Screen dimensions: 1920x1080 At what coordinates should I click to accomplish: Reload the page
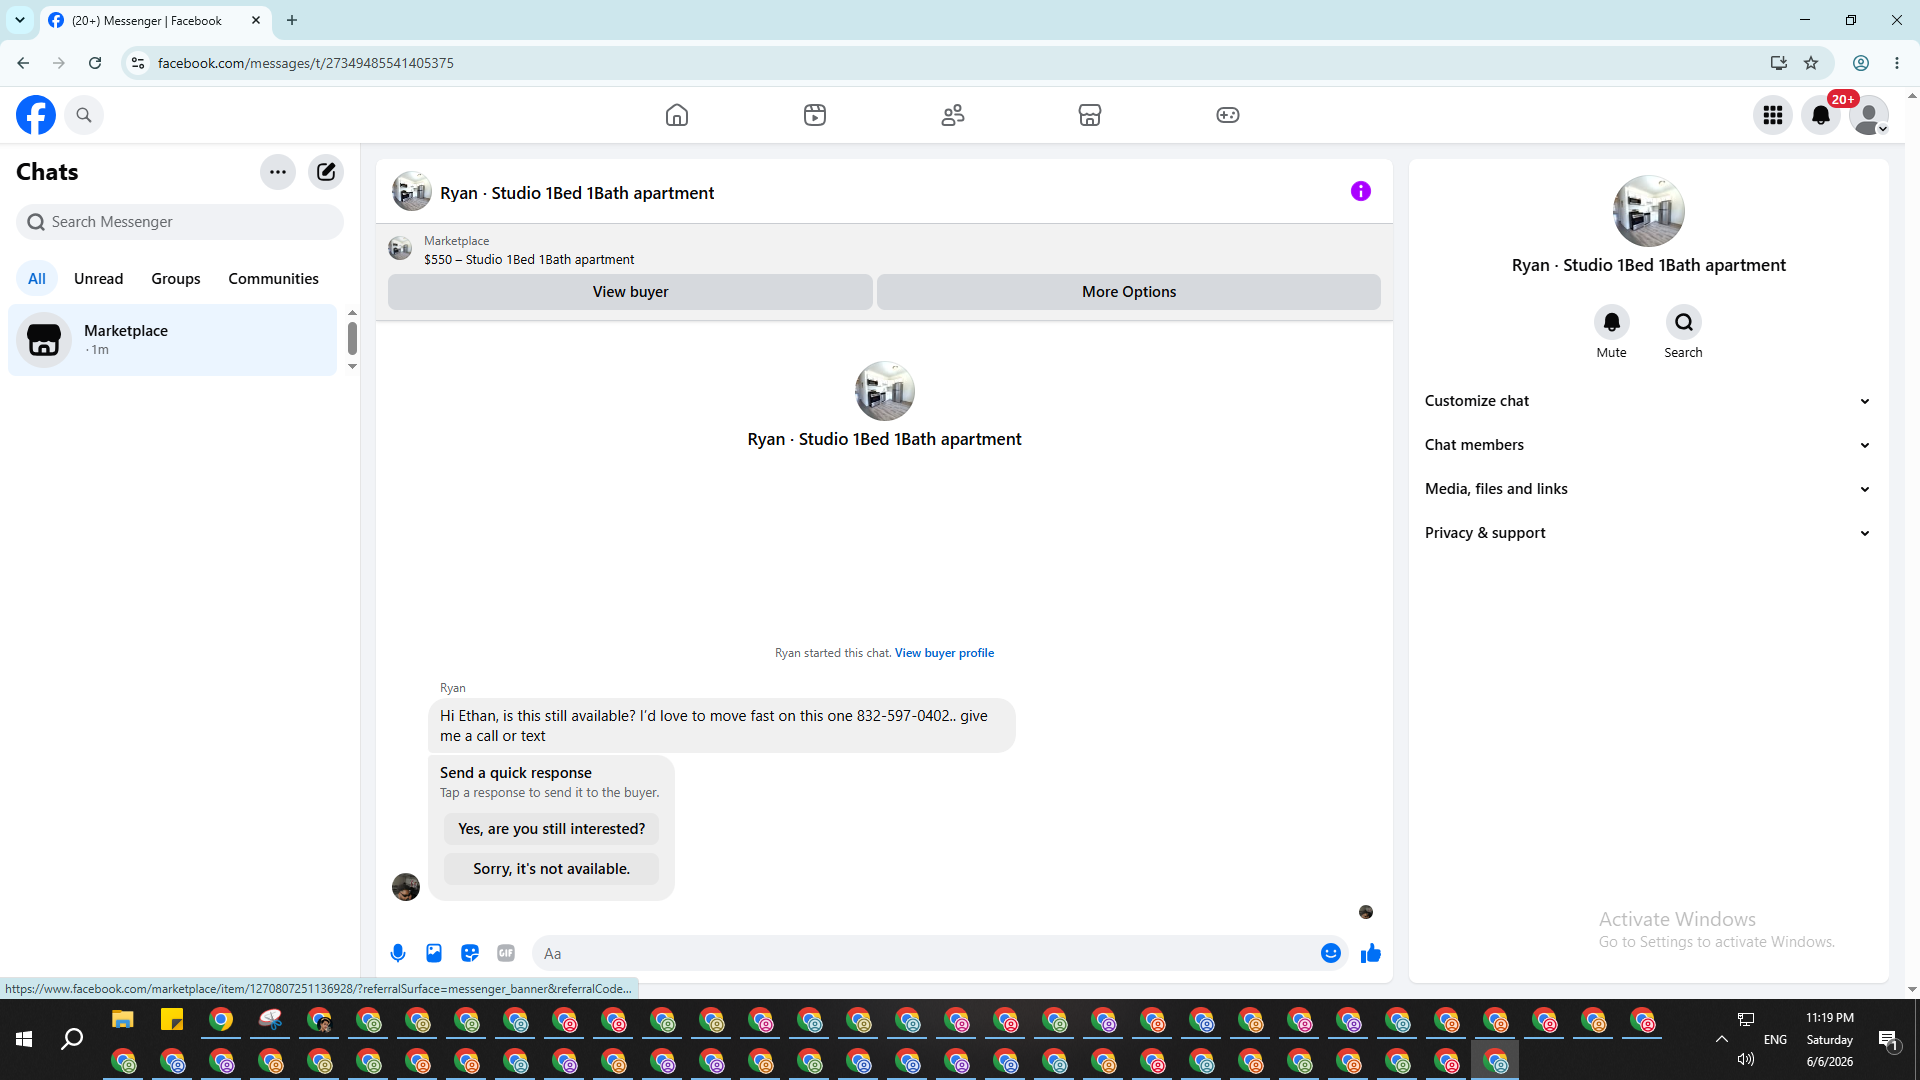95,63
